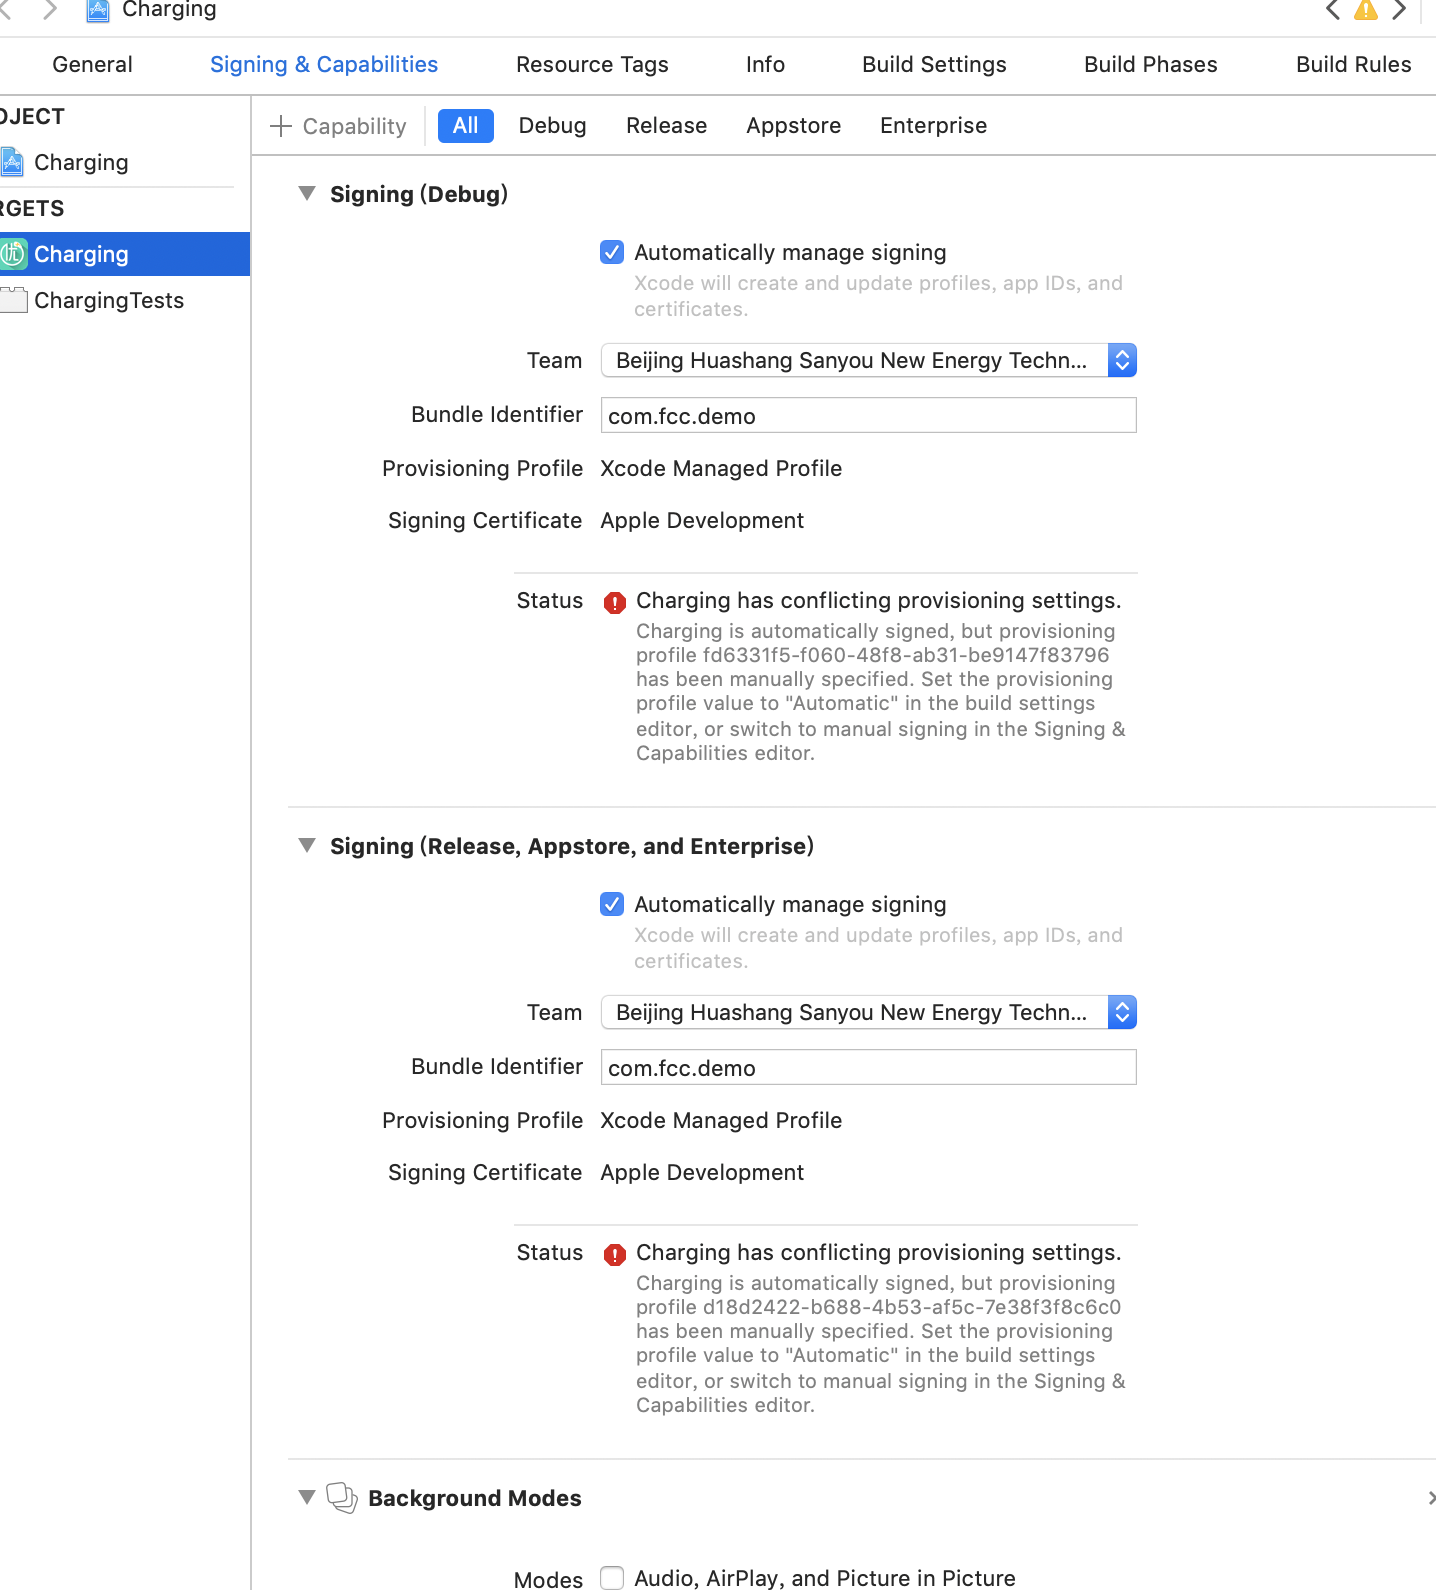Click the red error icon in Release status
Screen dimensions: 1436x1590
pos(615,1254)
